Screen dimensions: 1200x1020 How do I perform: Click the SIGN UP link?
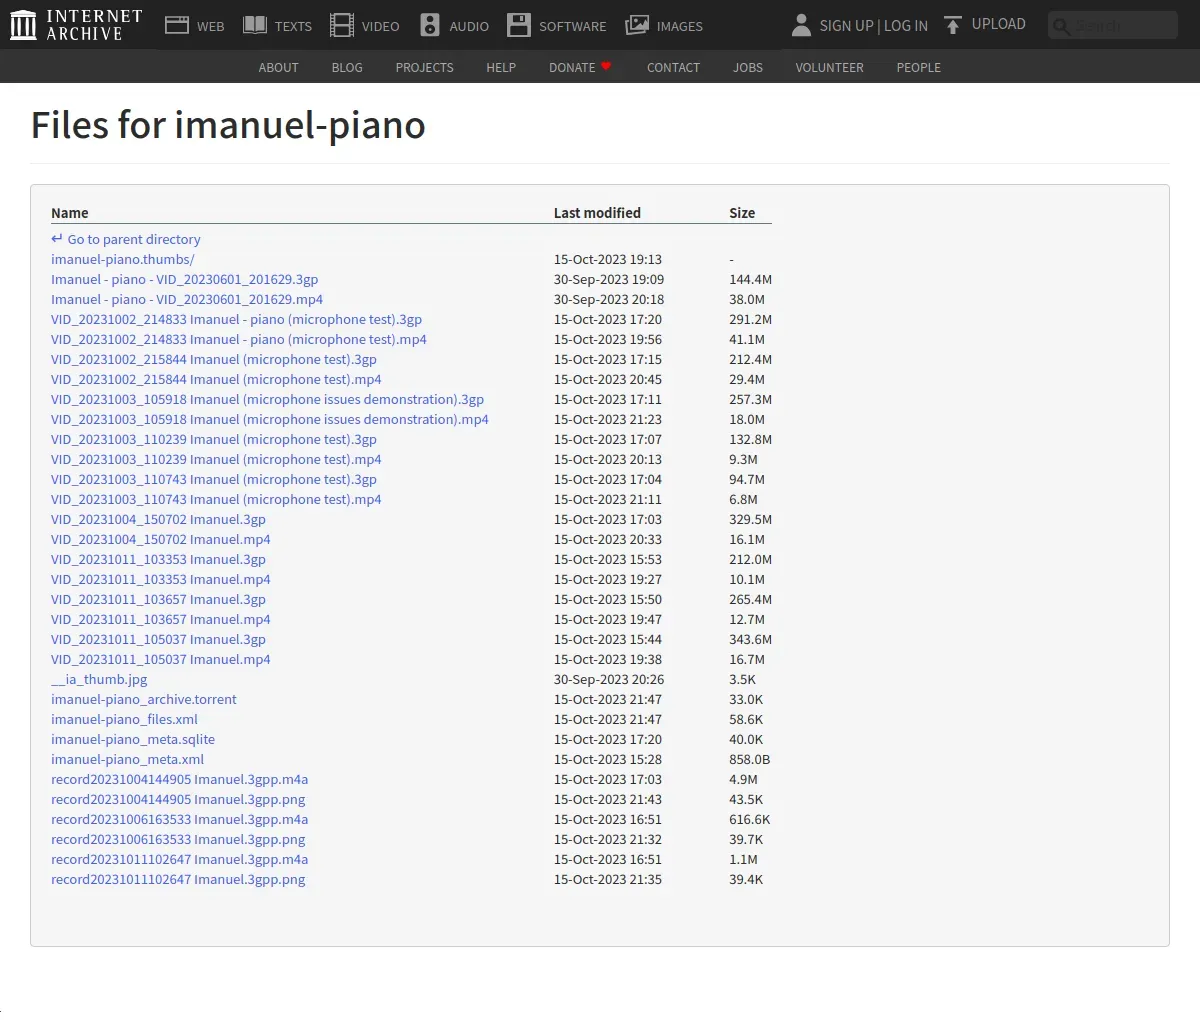tap(846, 26)
